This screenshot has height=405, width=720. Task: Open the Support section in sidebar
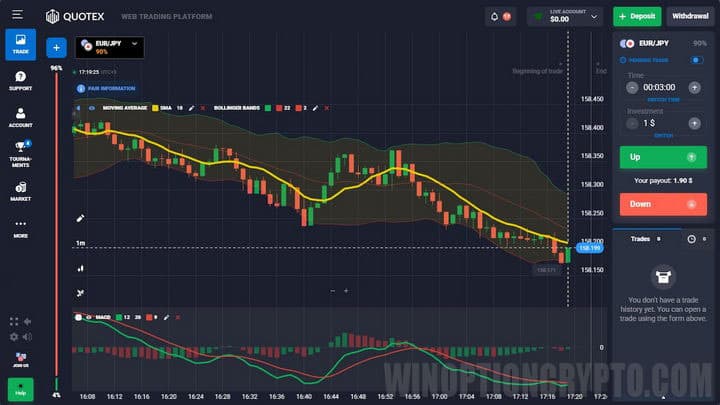tap(20, 81)
